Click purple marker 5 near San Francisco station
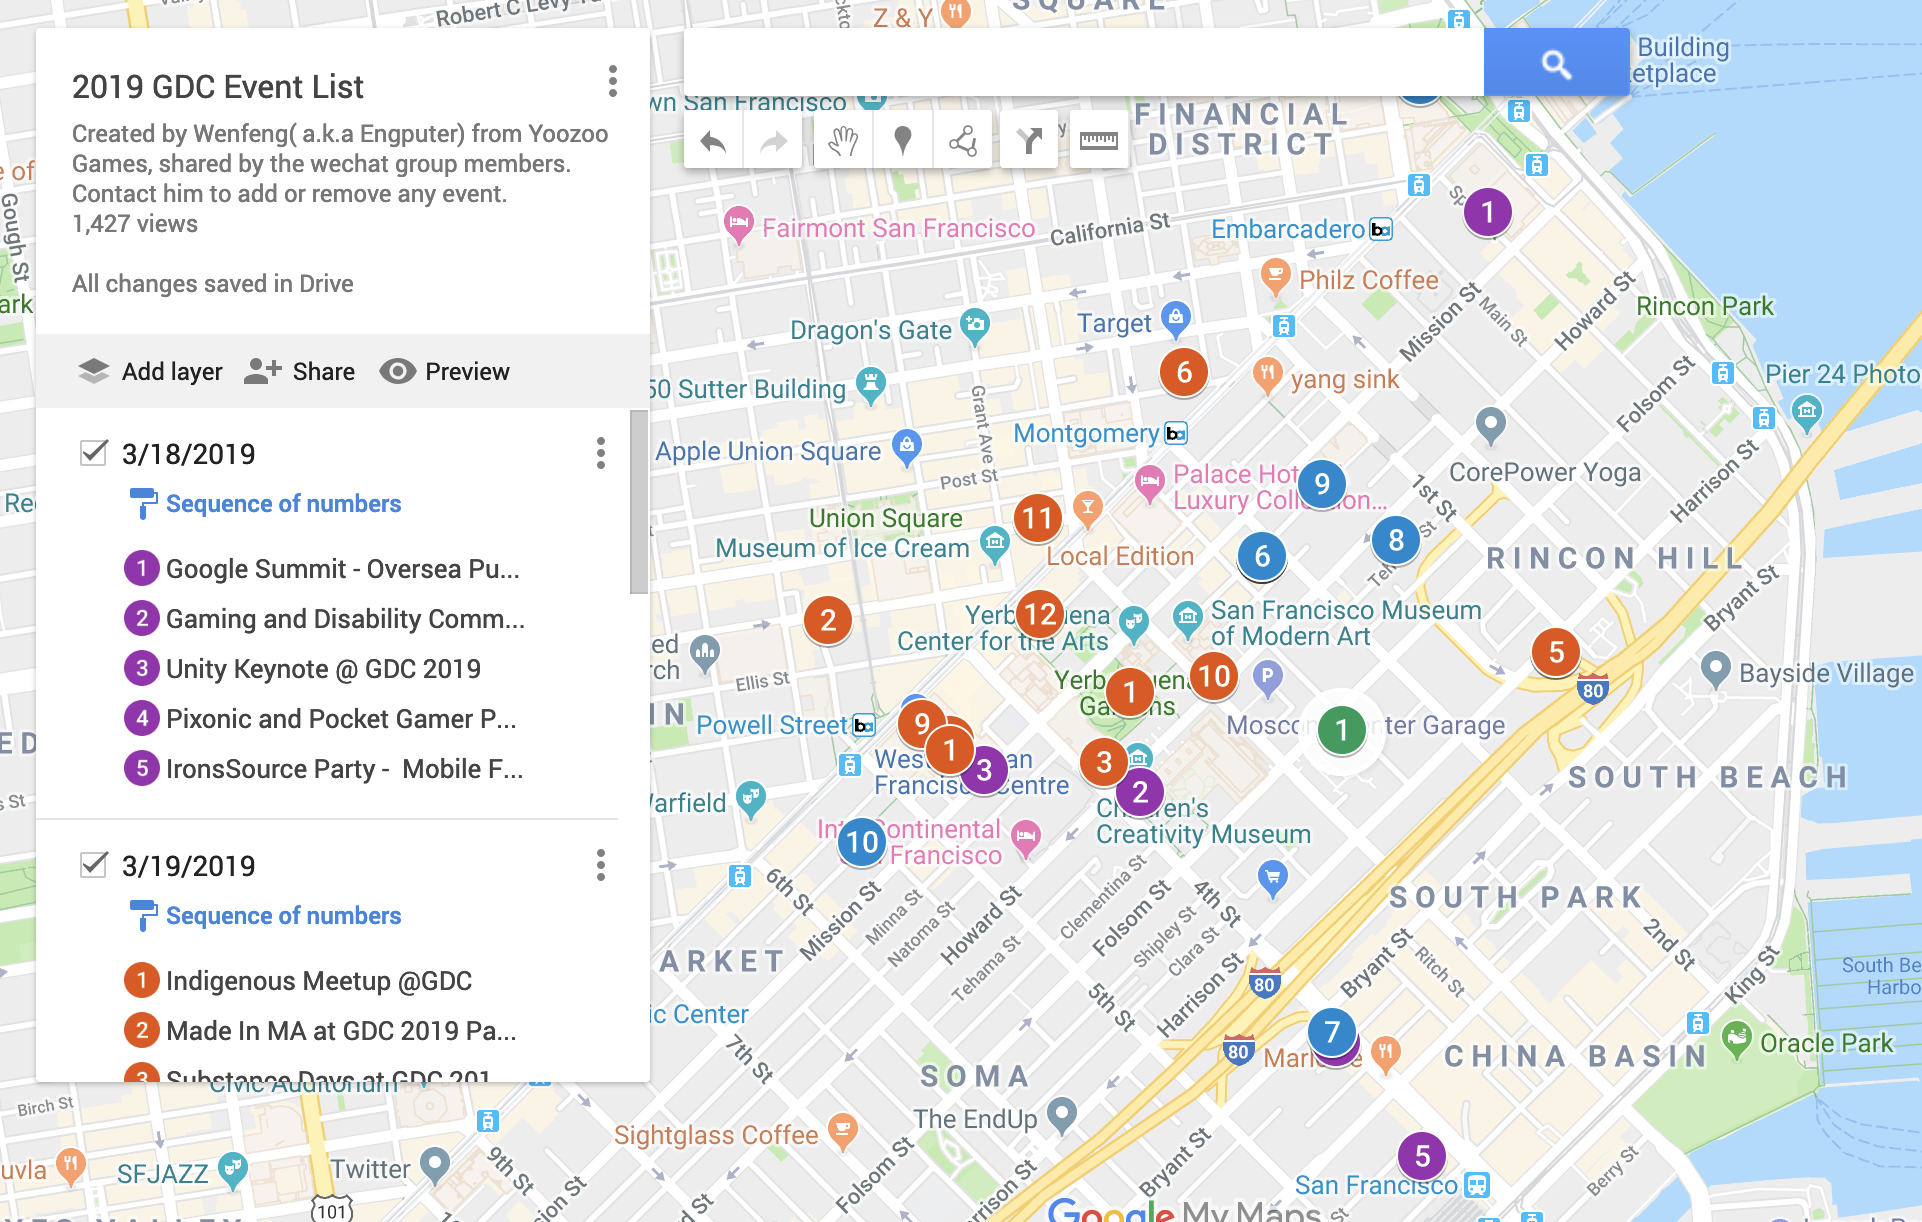This screenshot has width=1922, height=1222. pos(1422,1156)
